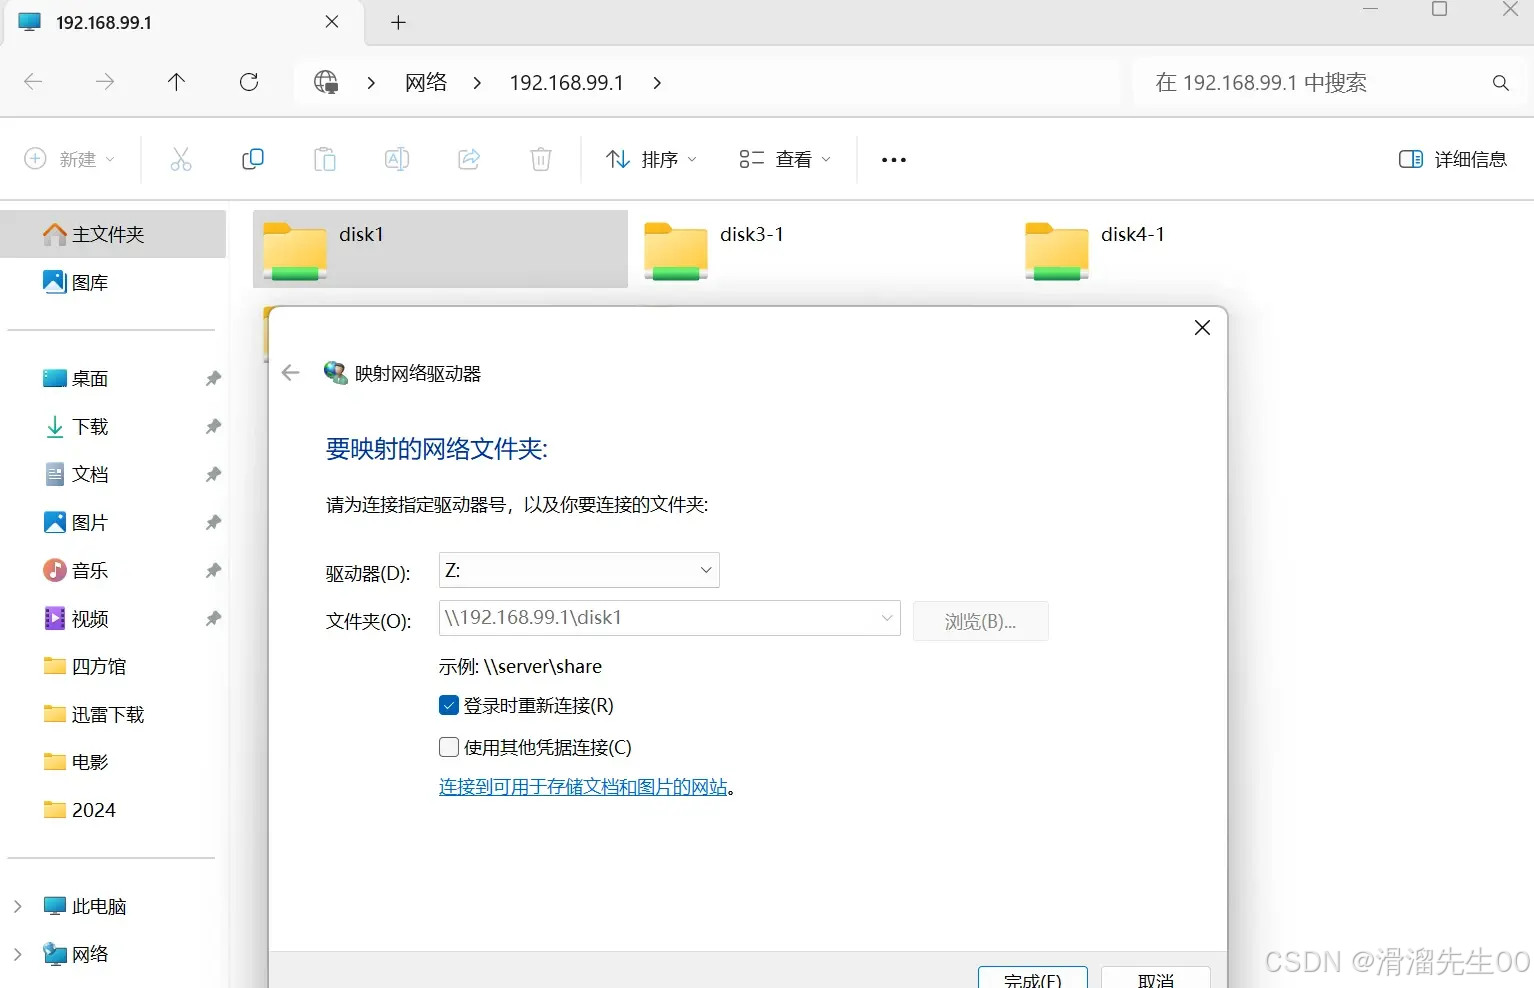Click the Share icon in toolbar
This screenshot has height=988, width=1534.
click(469, 159)
